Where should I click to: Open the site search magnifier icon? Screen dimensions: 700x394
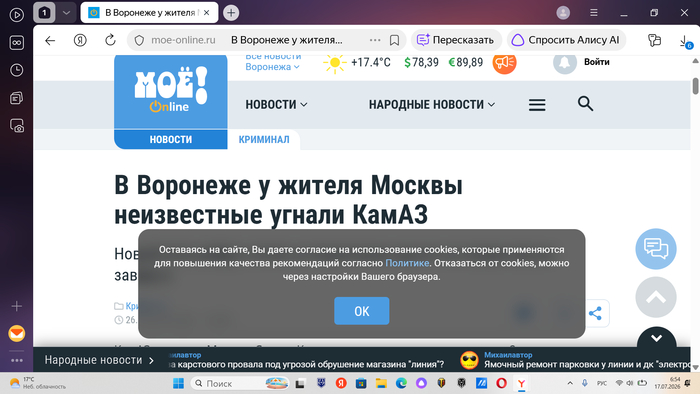(x=585, y=104)
